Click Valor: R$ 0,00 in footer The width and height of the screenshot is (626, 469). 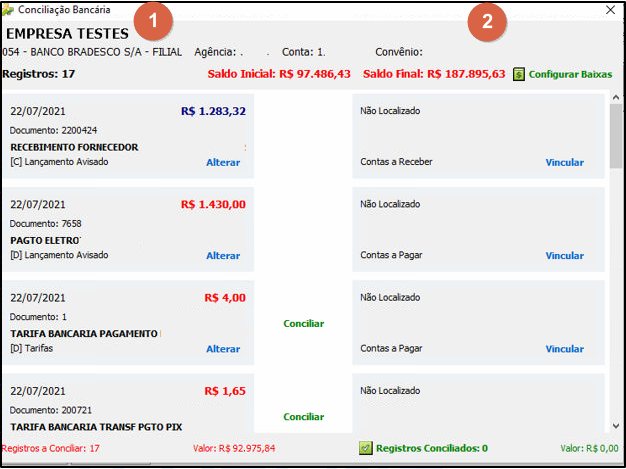pos(589,449)
